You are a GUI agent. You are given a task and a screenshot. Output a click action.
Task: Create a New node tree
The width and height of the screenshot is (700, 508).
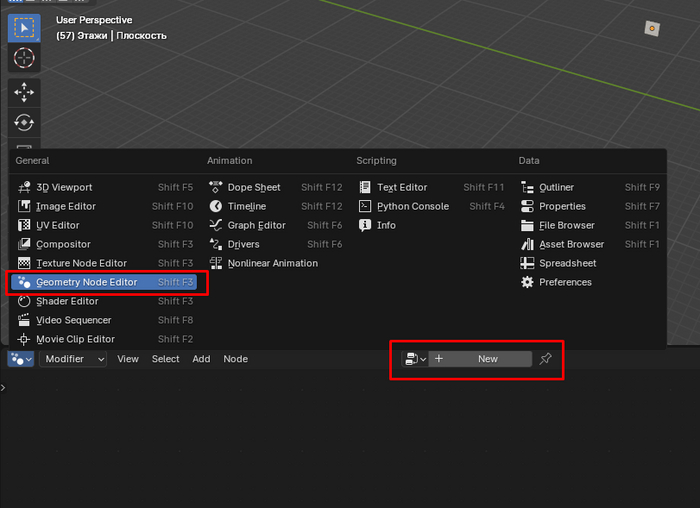pyautogui.click(x=481, y=359)
